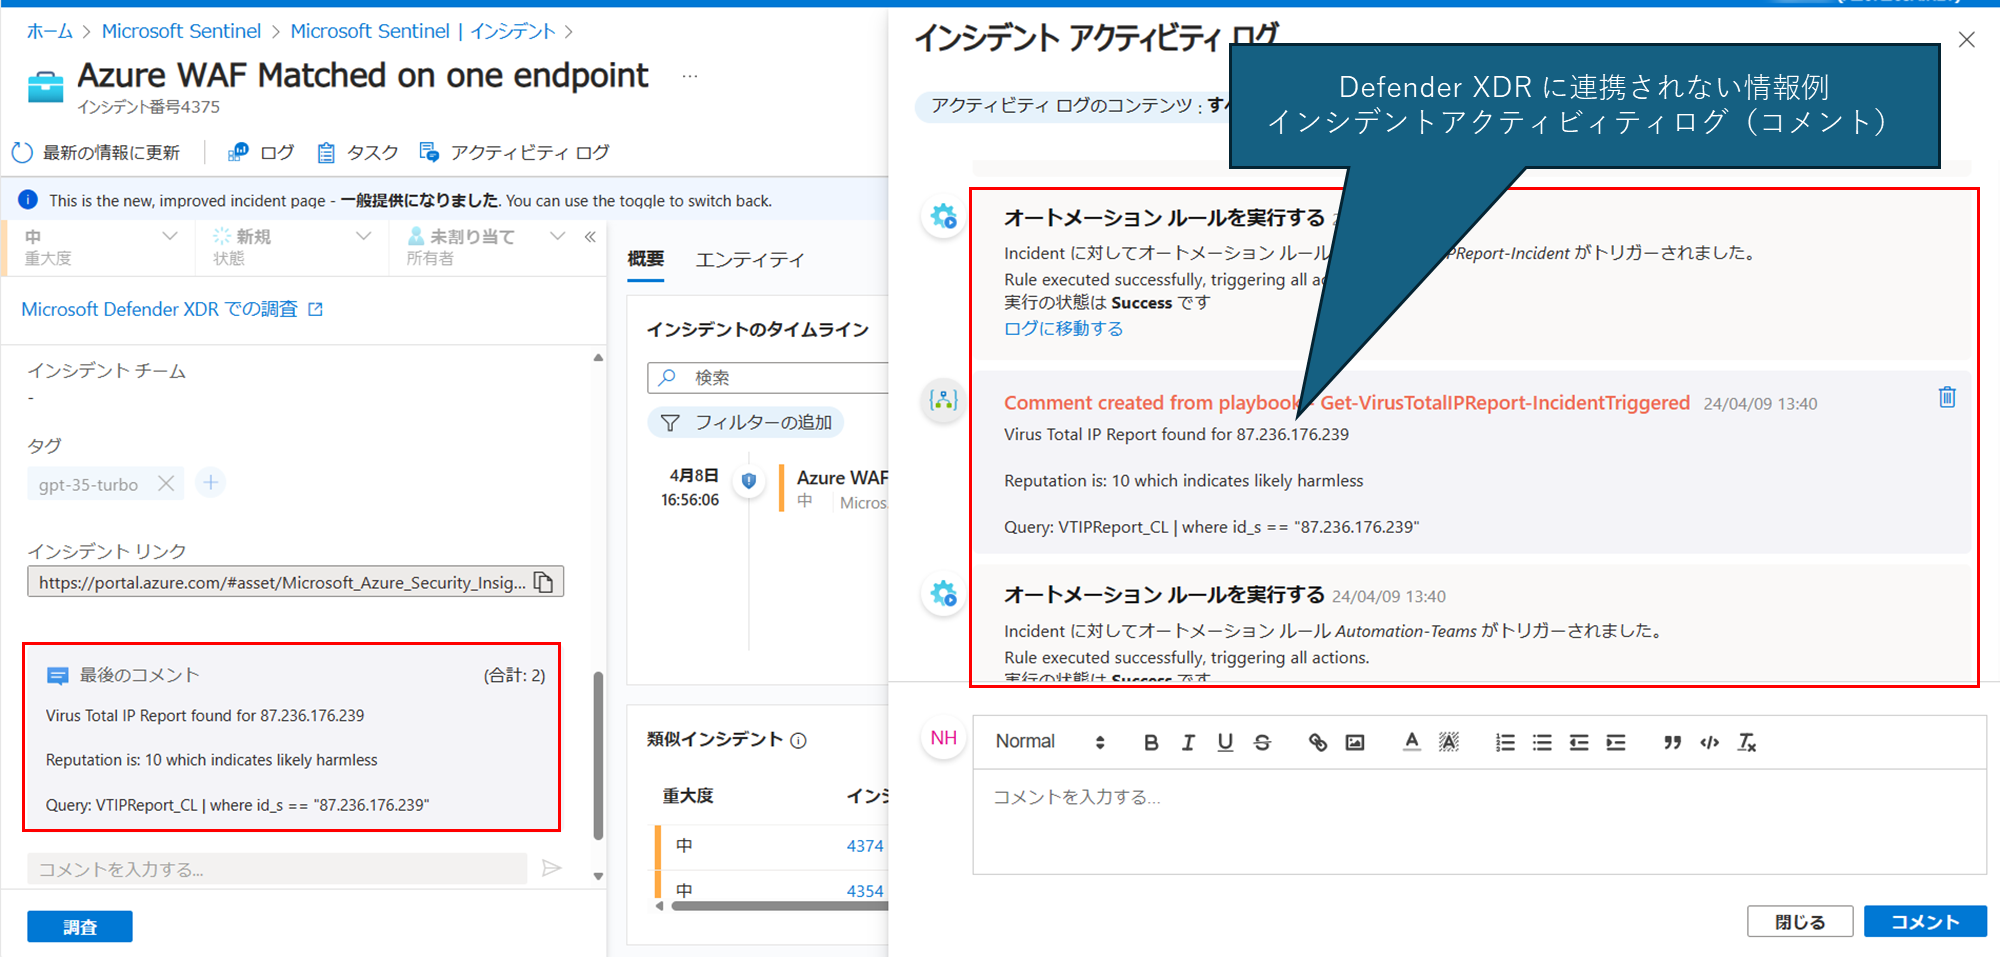The width and height of the screenshot is (2000, 957).
Task: Submit with the blue コメント button
Action: click(1925, 922)
